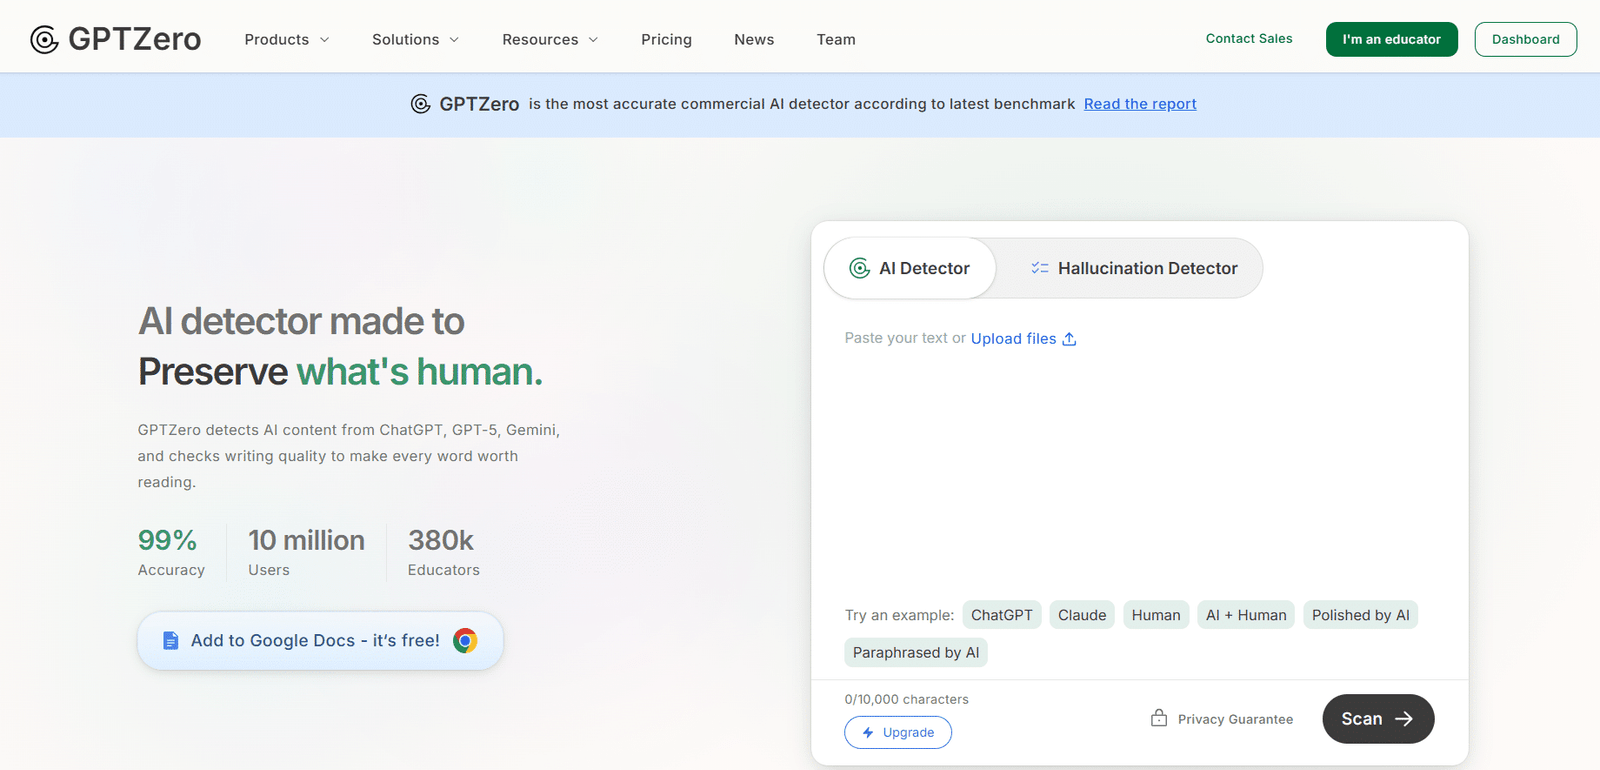
Task: Click the GPTZero icon in the banner
Action: [421, 104]
